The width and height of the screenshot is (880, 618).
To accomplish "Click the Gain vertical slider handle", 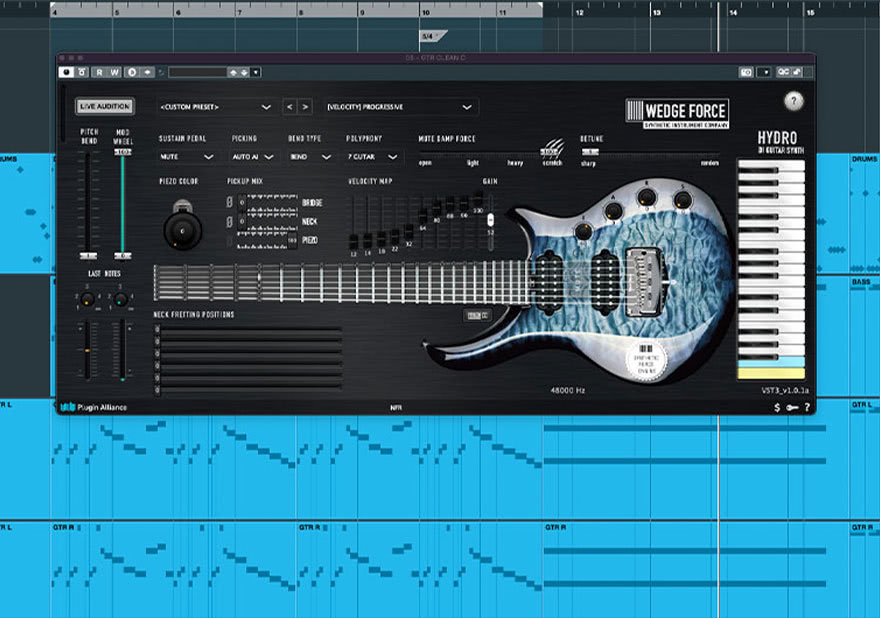I will coord(491,219).
